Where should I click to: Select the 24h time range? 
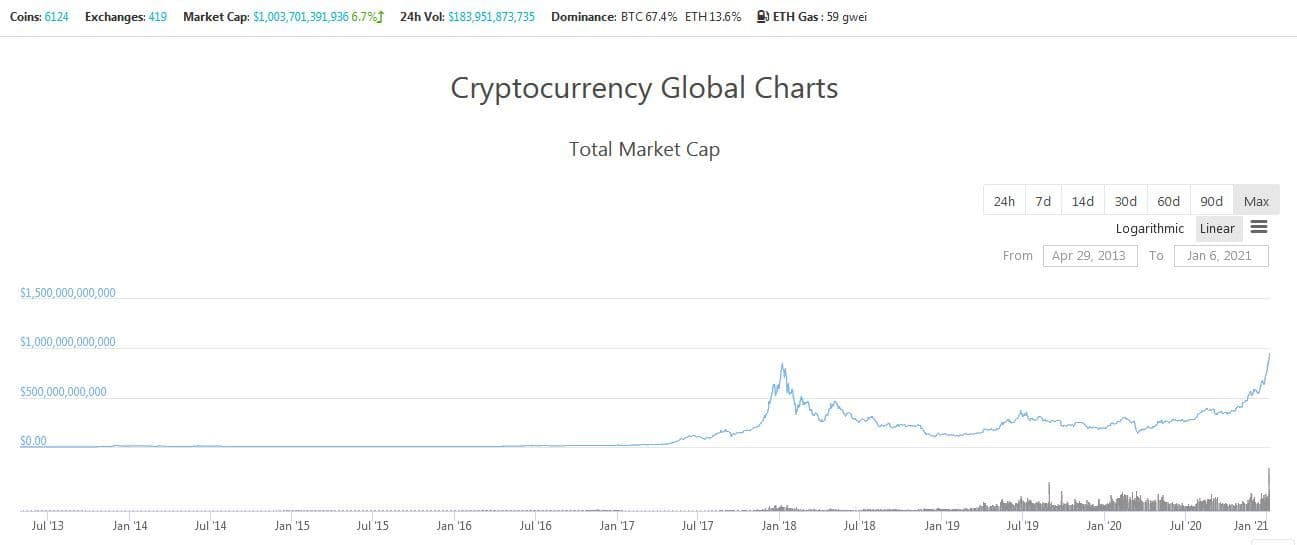coord(1004,201)
